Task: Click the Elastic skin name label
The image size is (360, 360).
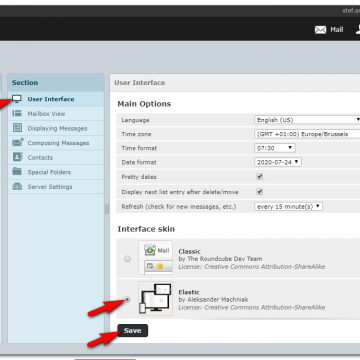Action: tap(189, 292)
